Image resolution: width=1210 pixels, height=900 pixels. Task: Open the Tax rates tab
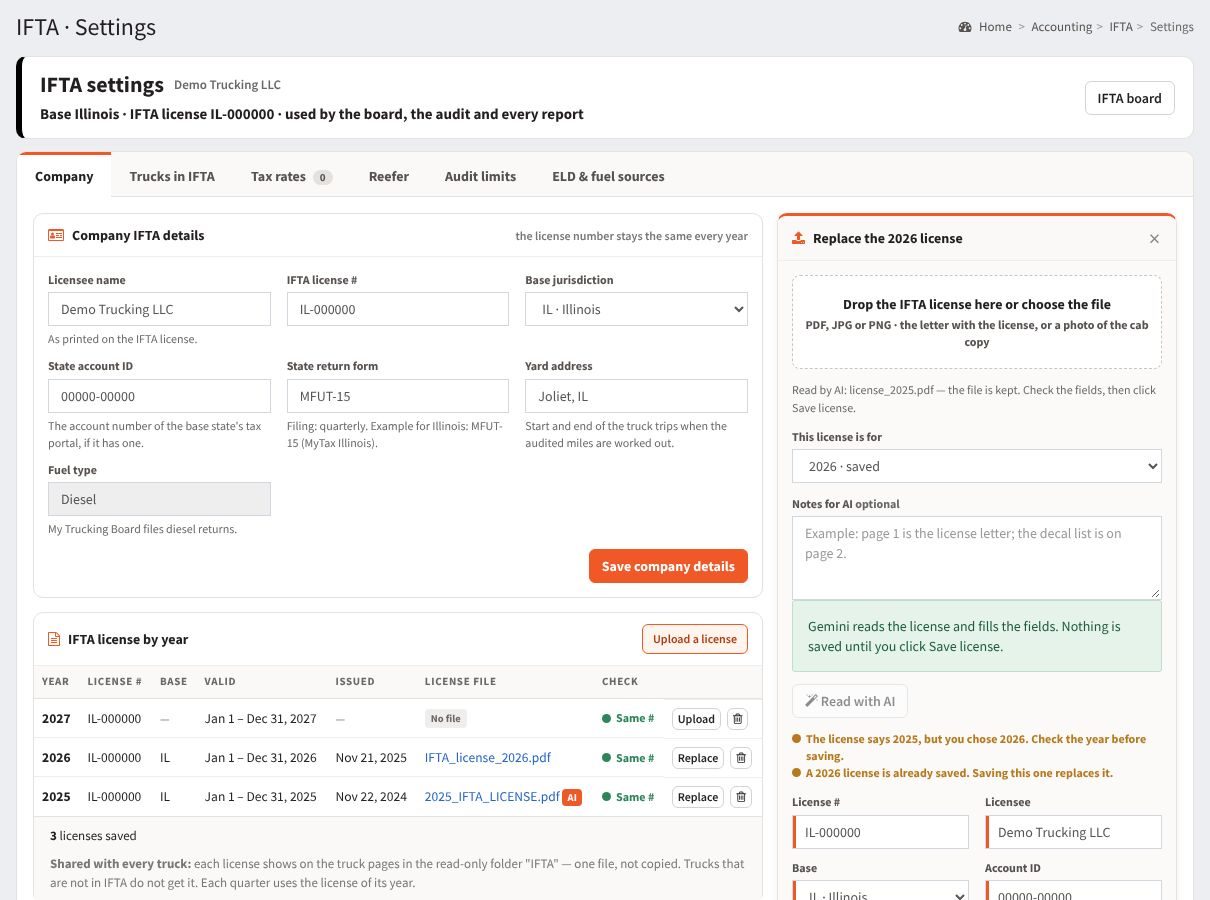pyautogui.click(x=291, y=176)
